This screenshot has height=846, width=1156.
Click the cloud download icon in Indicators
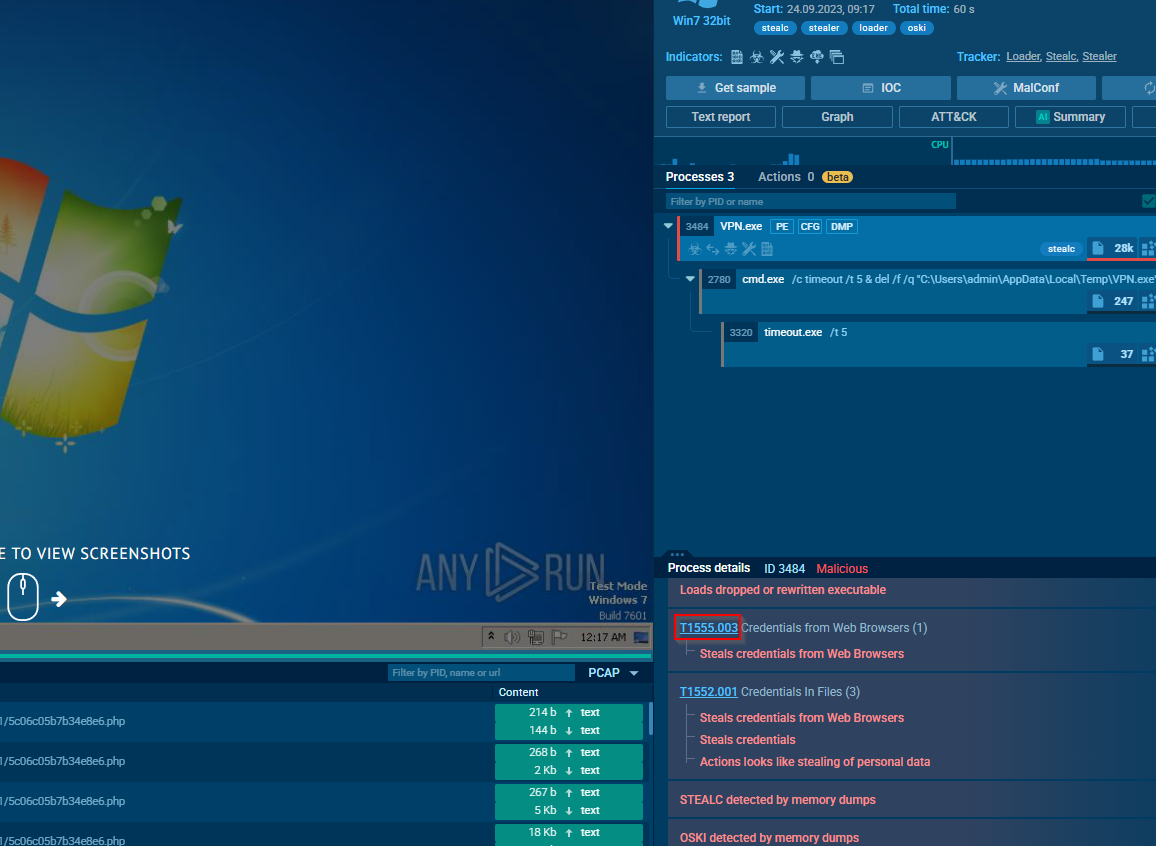pos(817,57)
